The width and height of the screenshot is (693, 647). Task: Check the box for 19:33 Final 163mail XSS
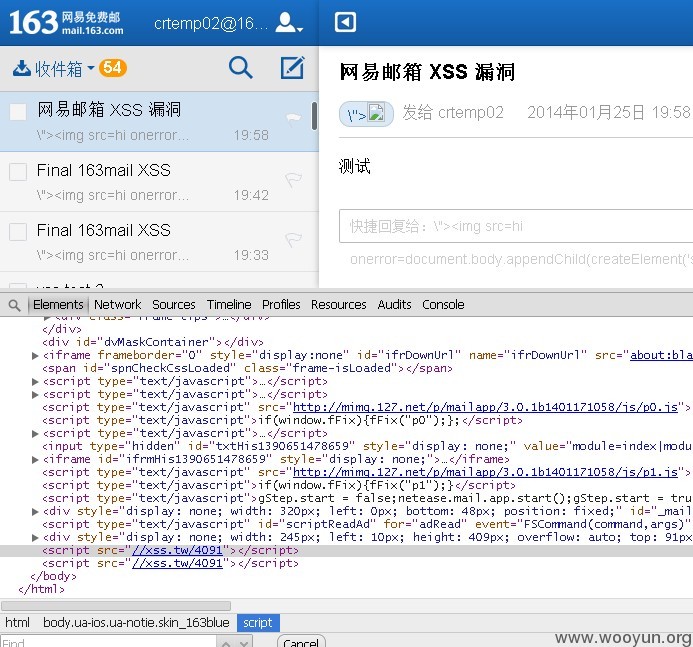point(18,232)
